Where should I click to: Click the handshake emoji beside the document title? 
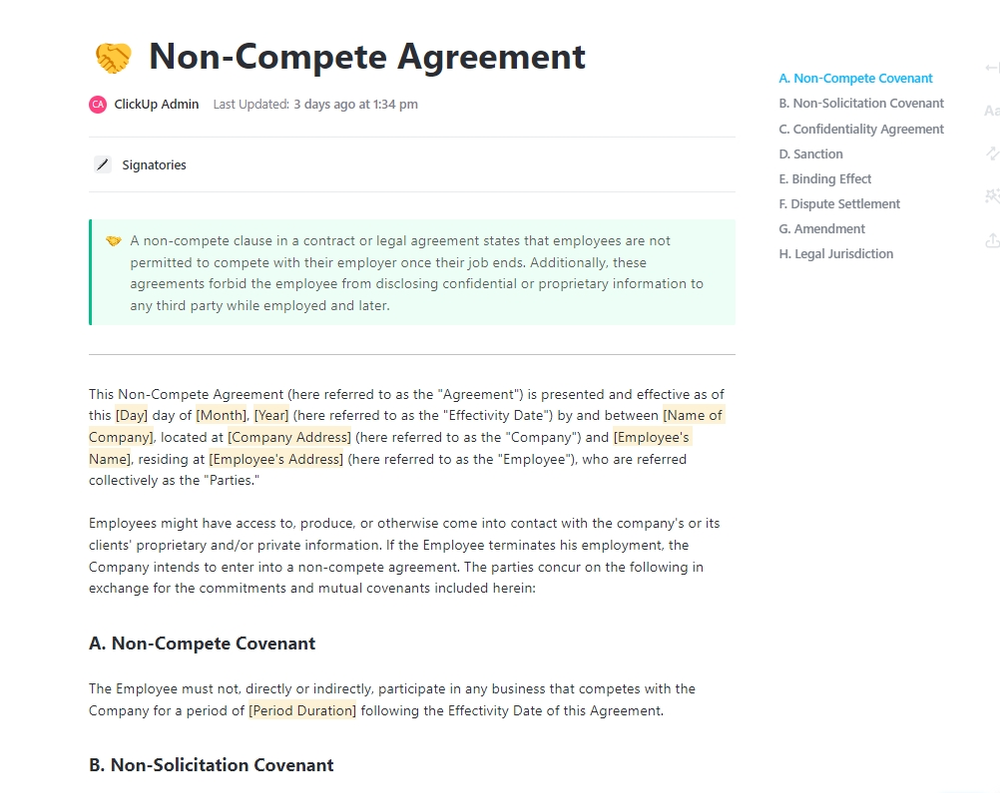tap(113, 57)
